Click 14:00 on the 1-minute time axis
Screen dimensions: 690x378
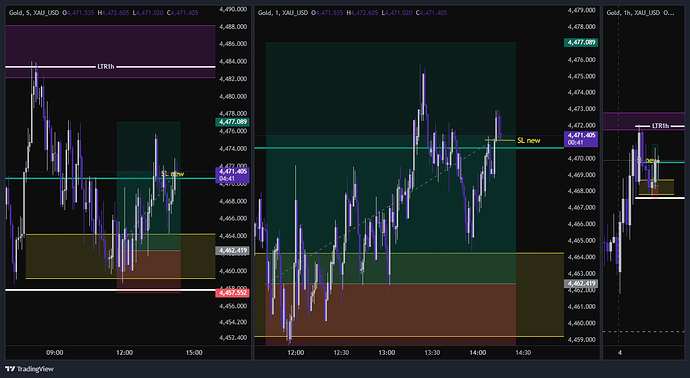coord(477,352)
